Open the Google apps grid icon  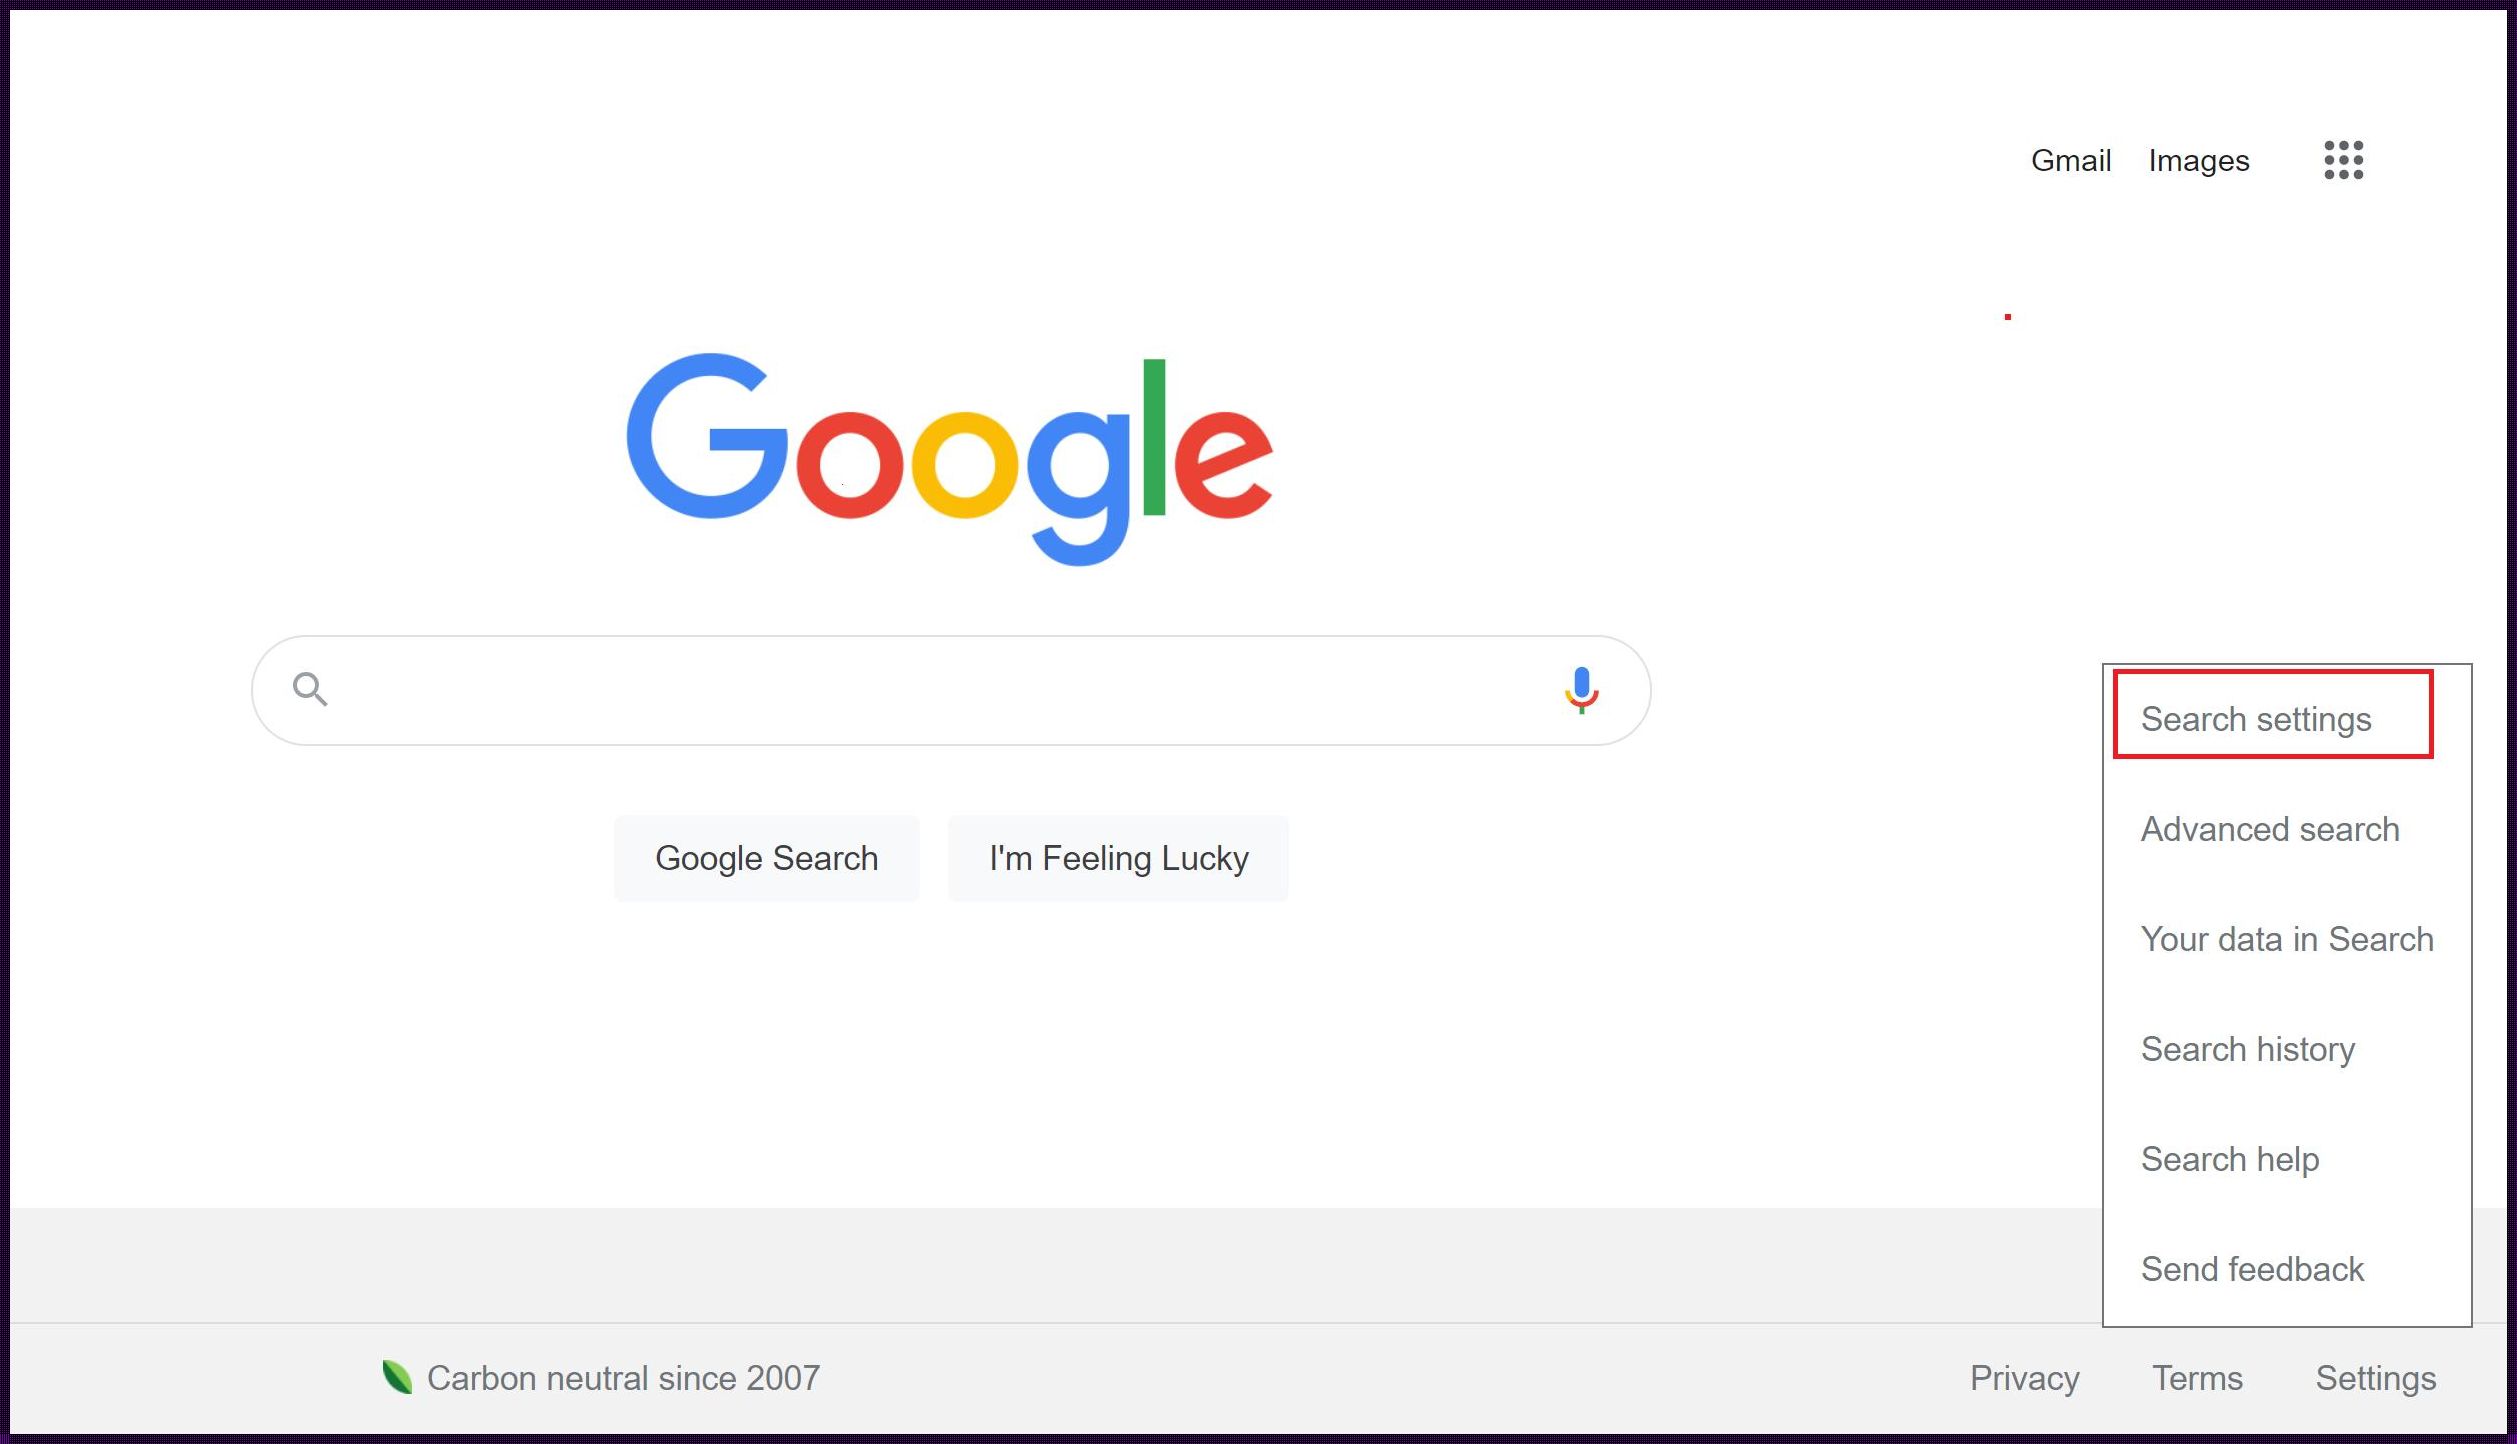pyautogui.click(x=2346, y=159)
